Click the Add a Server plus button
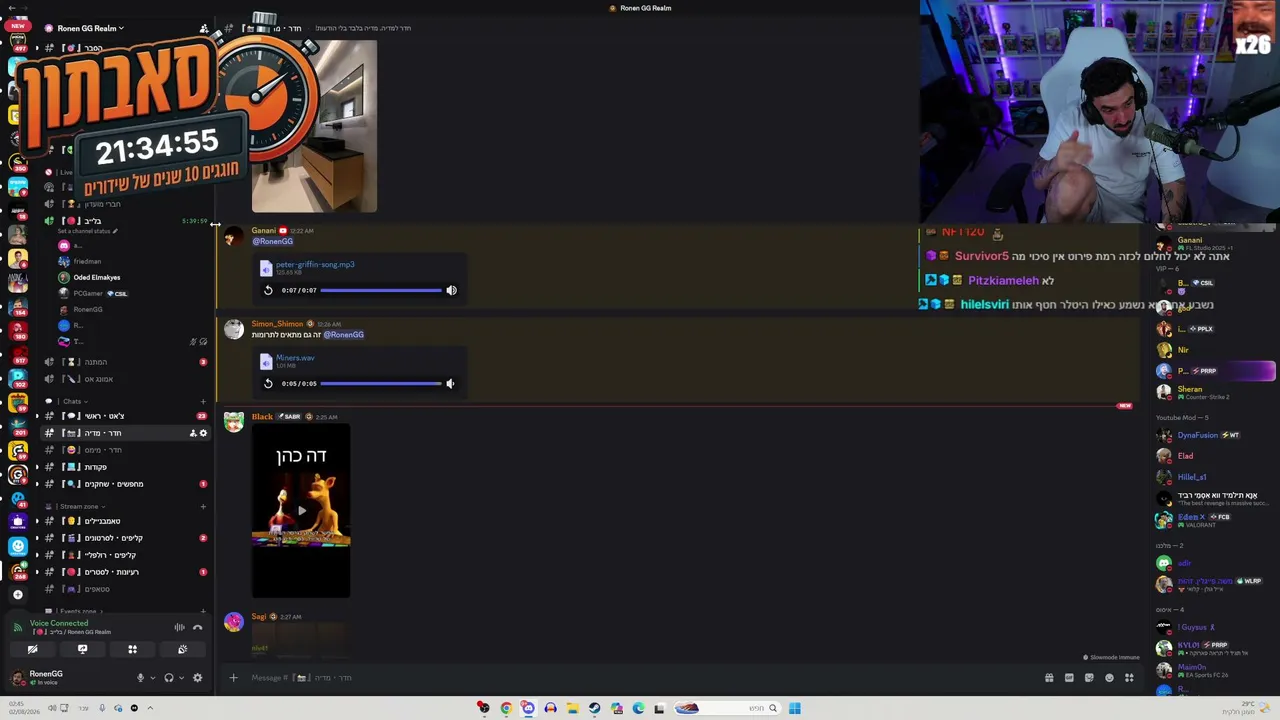The image size is (1280, 720). [x=17, y=594]
